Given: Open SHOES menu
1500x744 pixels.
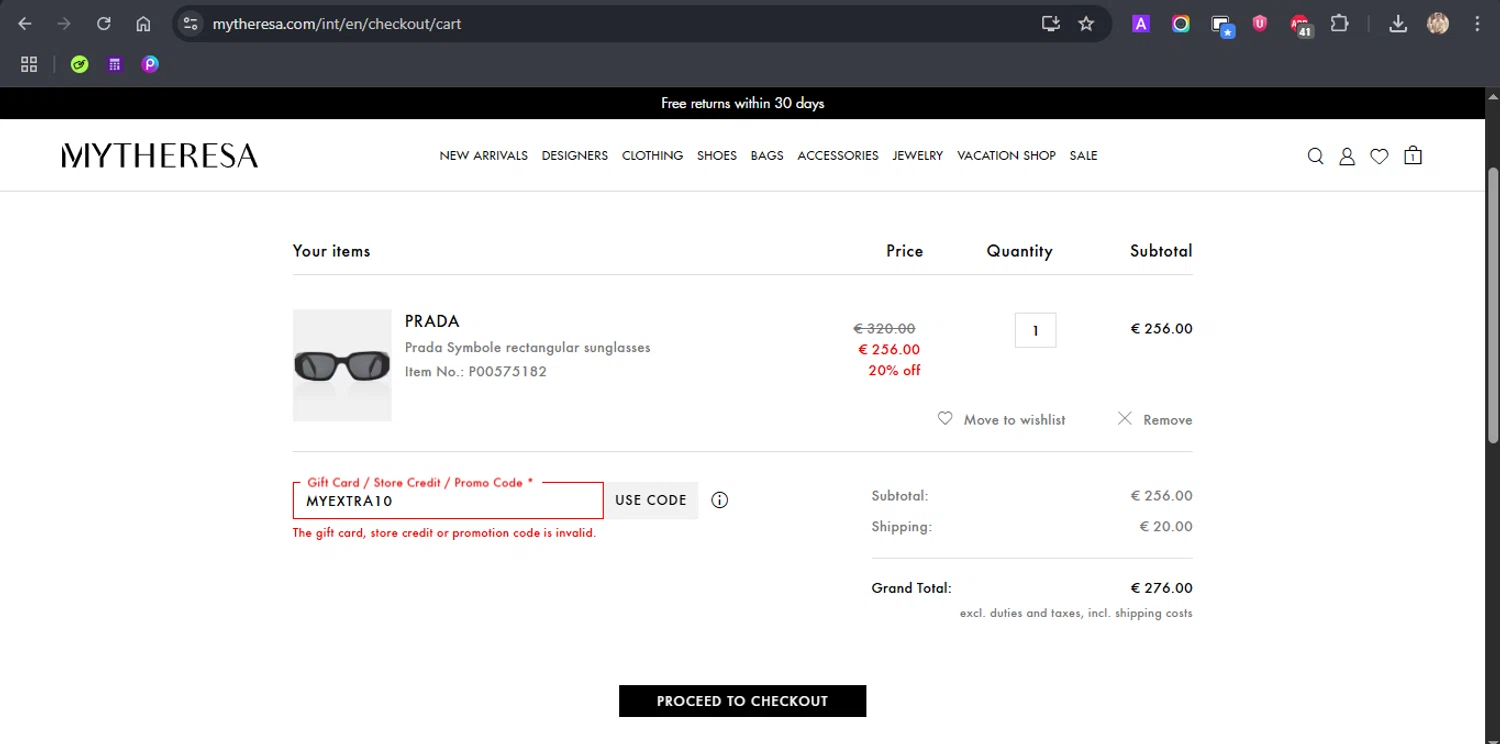Looking at the screenshot, I should coord(717,156).
